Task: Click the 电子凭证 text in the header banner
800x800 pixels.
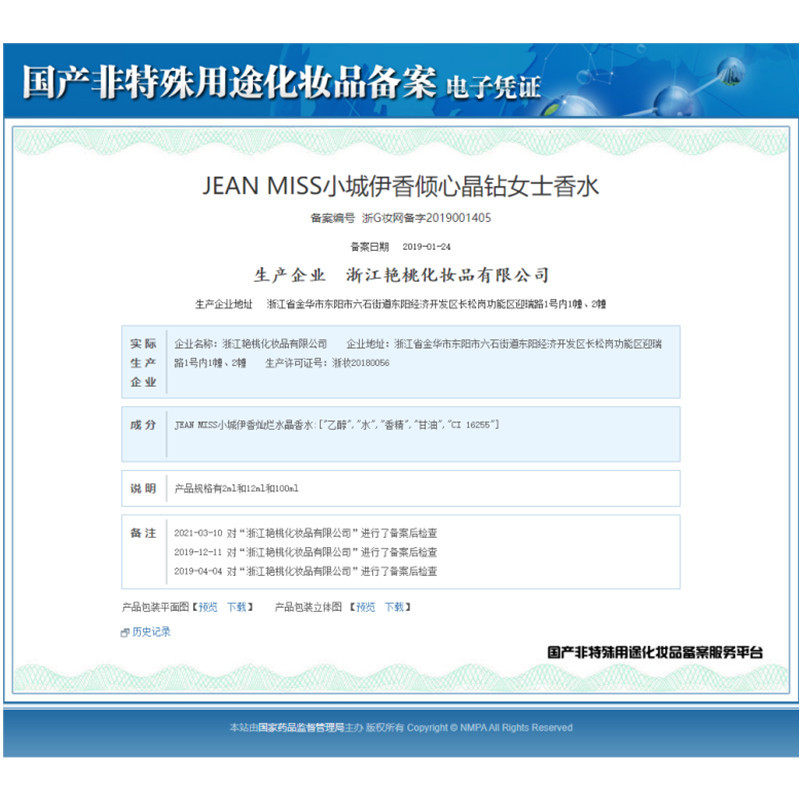Action: pyautogui.click(x=493, y=87)
